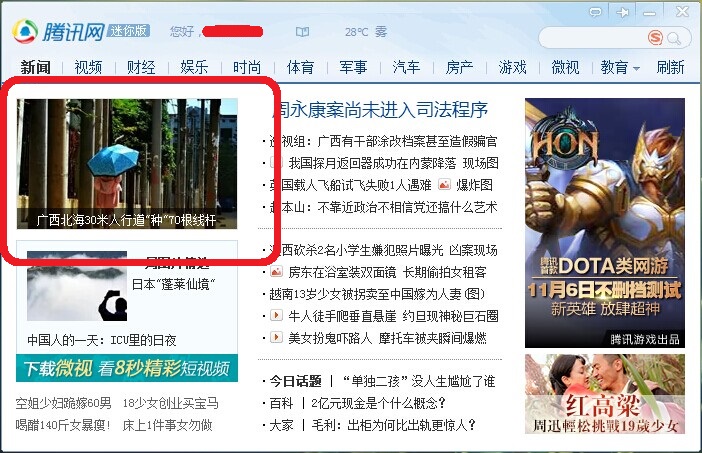The image size is (702, 453).
Task: Switch to the 视频 tab
Action: pyautogui.click(x=88, y=68)
